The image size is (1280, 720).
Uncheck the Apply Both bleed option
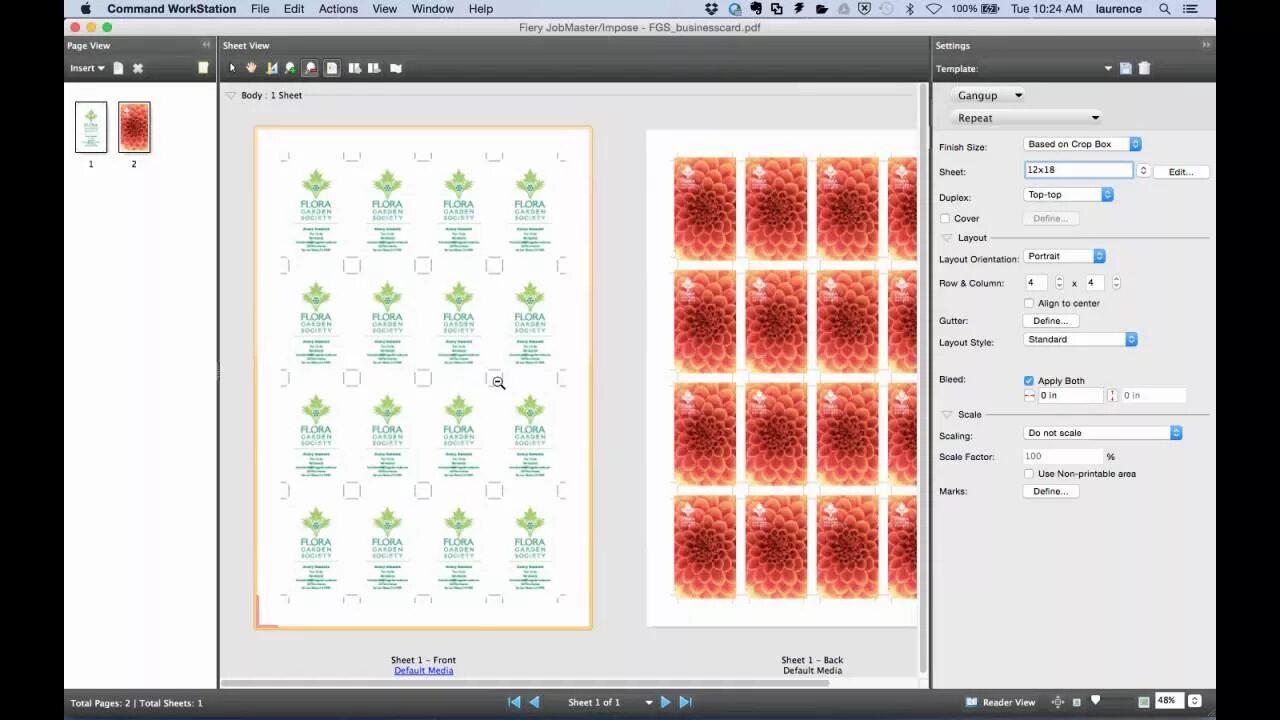(1029, 381)
